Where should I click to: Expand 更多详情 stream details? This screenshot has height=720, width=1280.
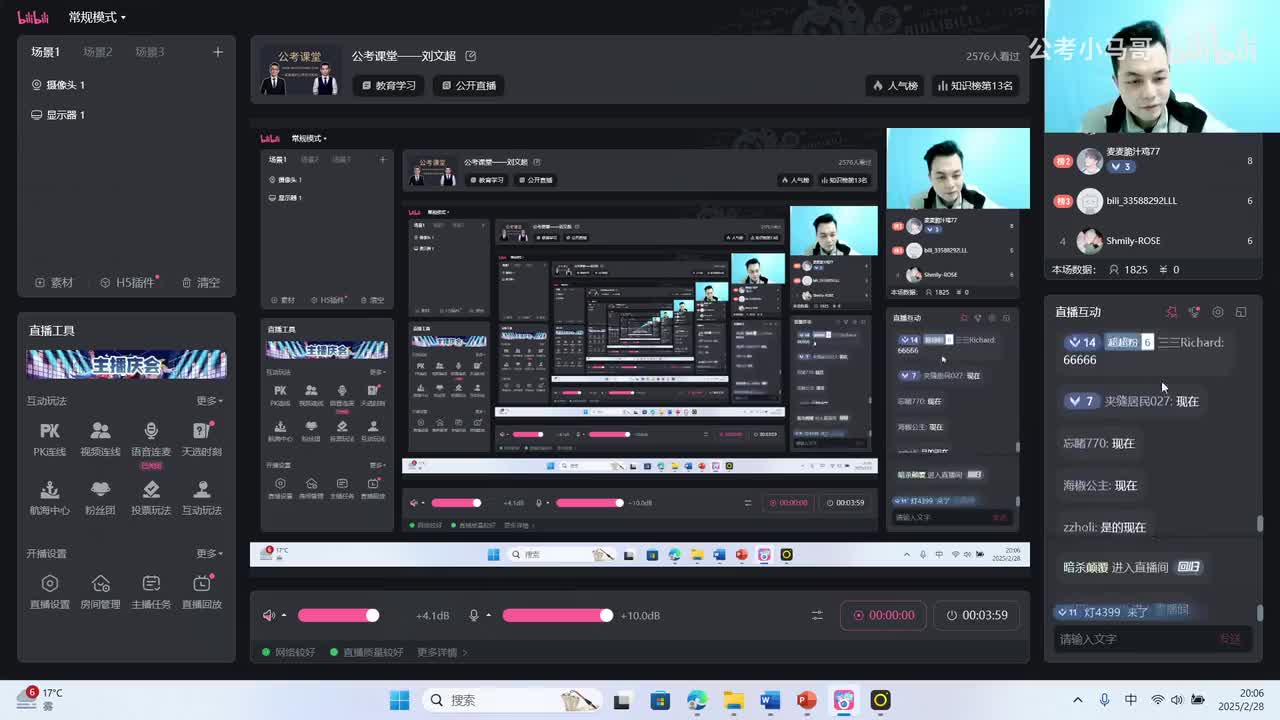(442, 652)
